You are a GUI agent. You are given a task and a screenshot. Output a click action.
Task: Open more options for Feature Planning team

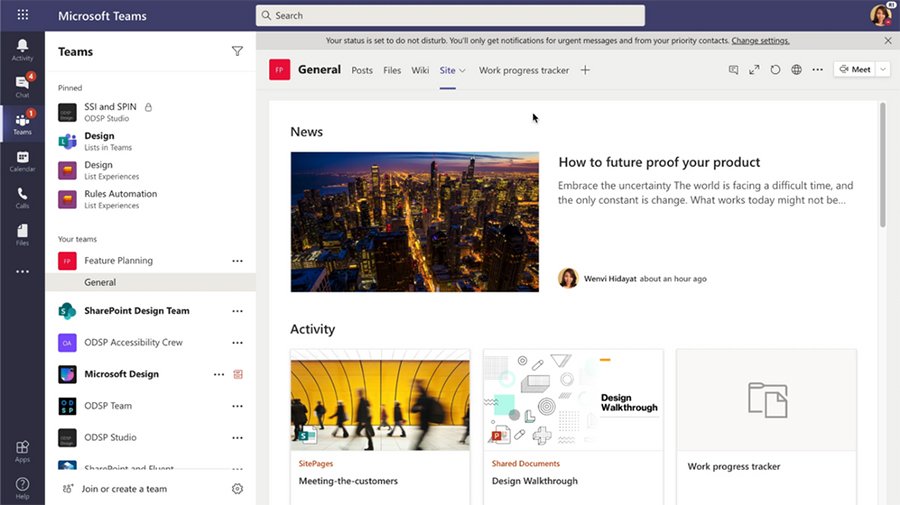click(x=237, y=261)
